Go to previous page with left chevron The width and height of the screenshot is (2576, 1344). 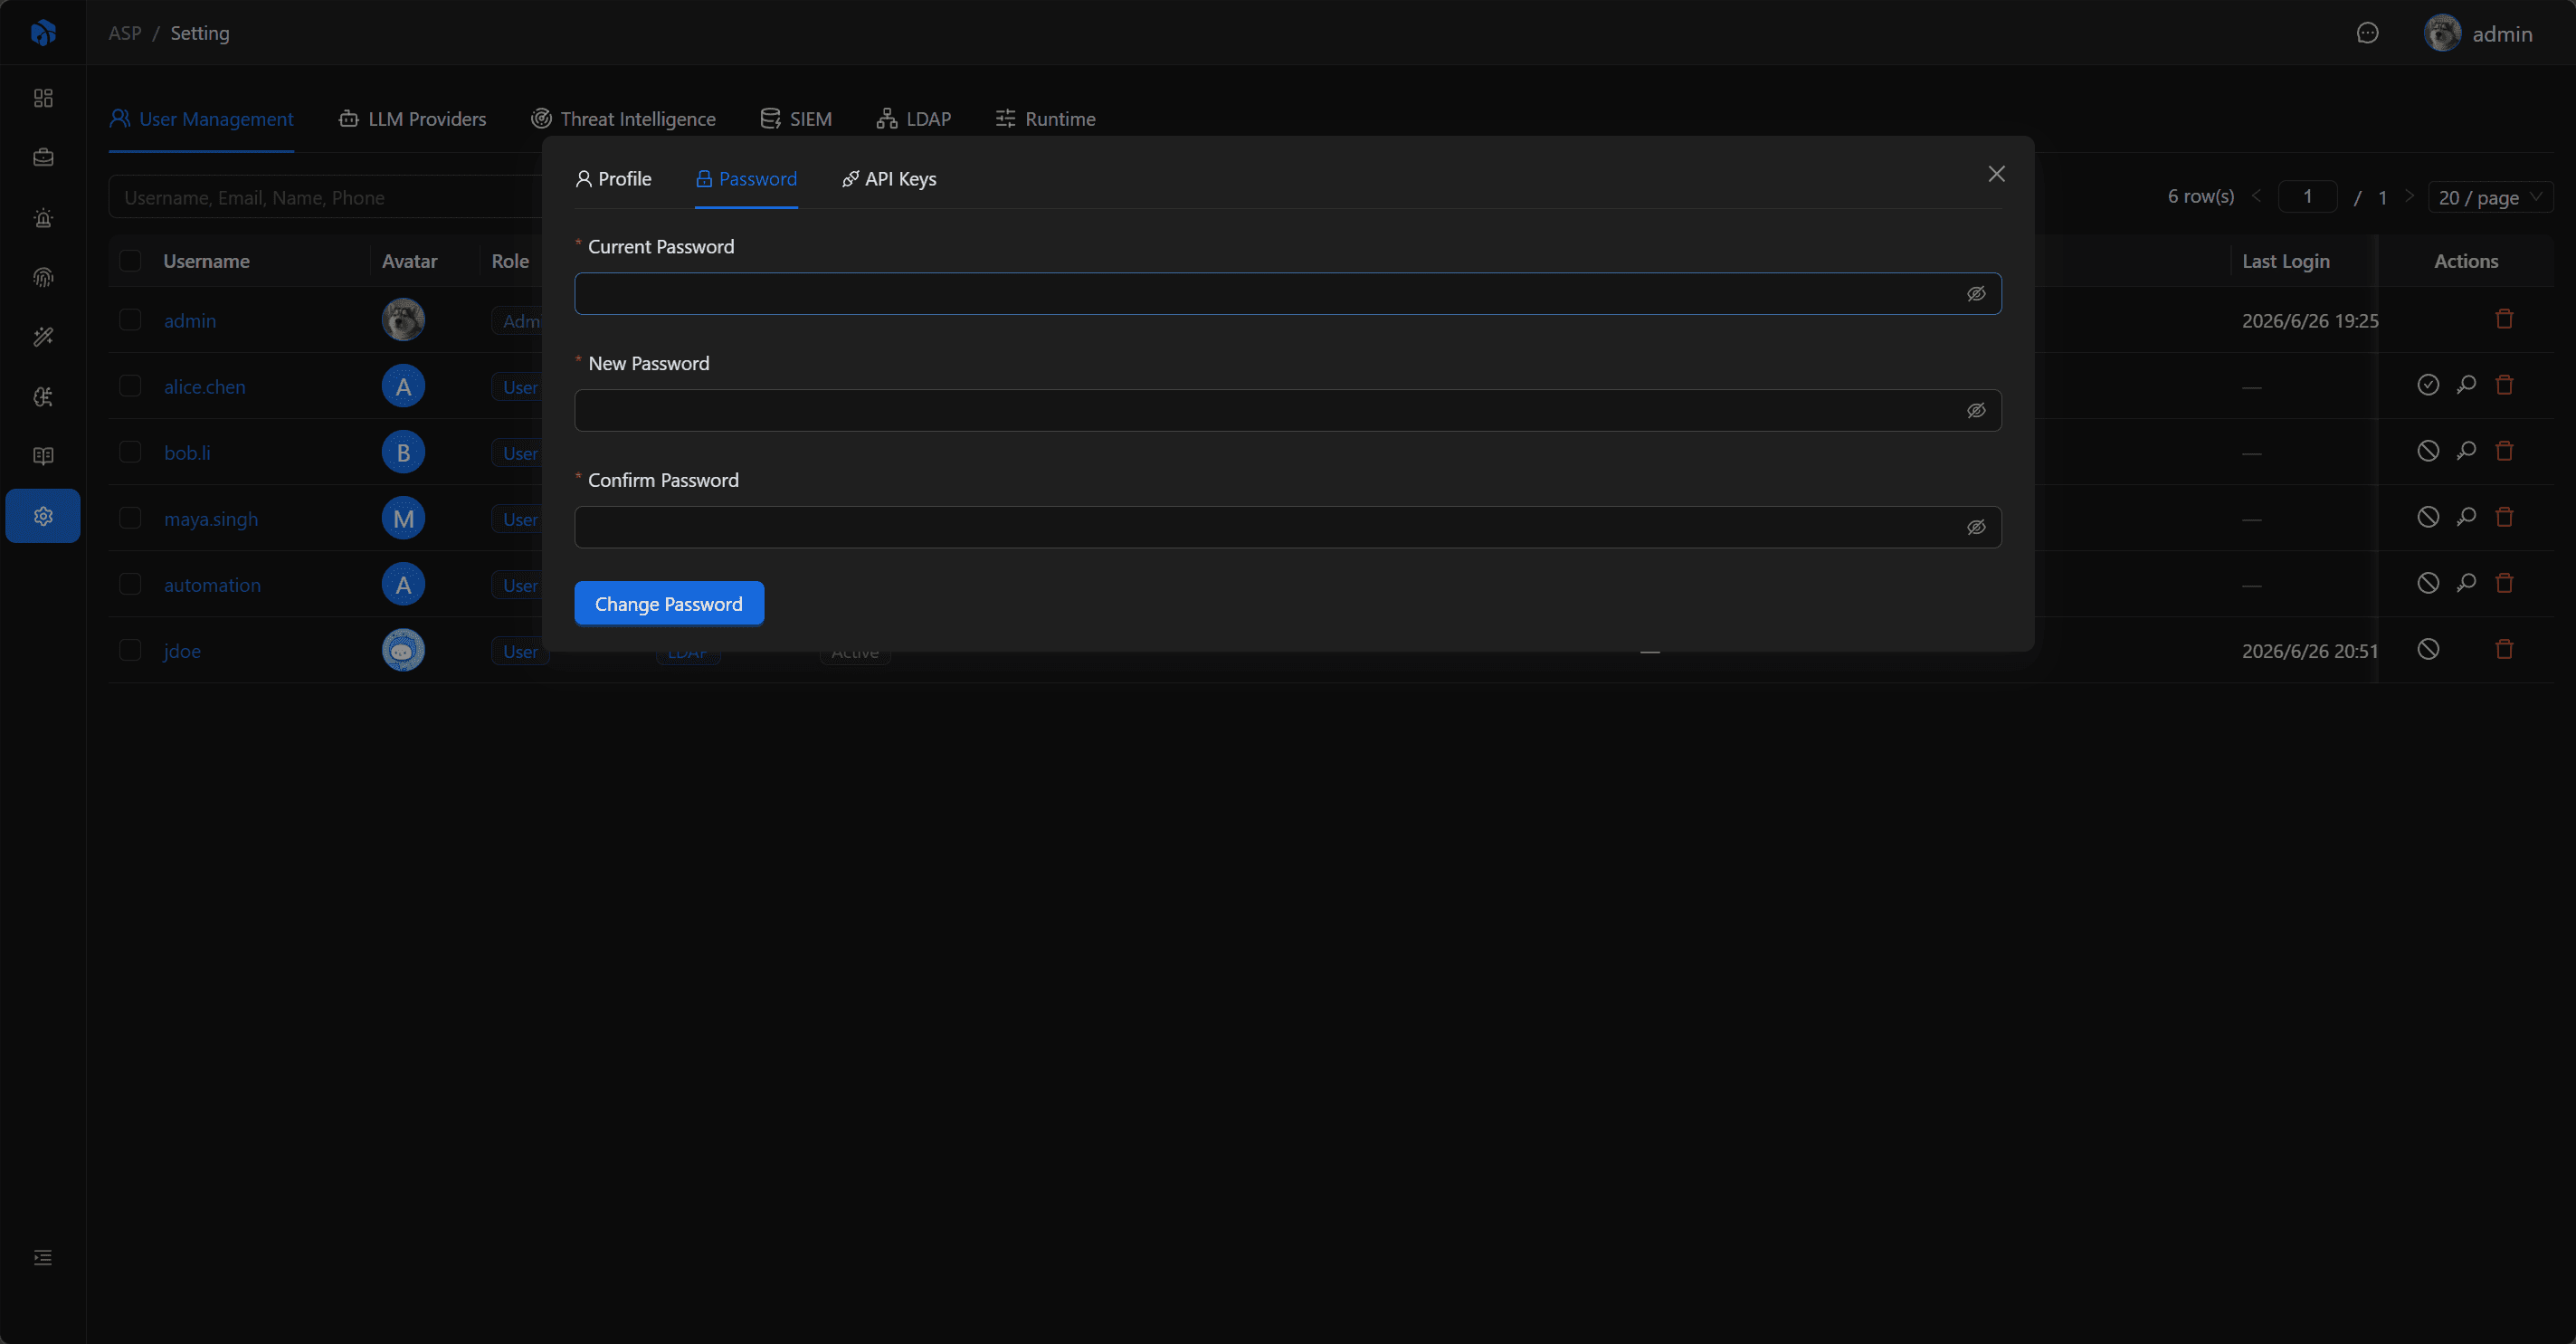(x=2256, y=196)
